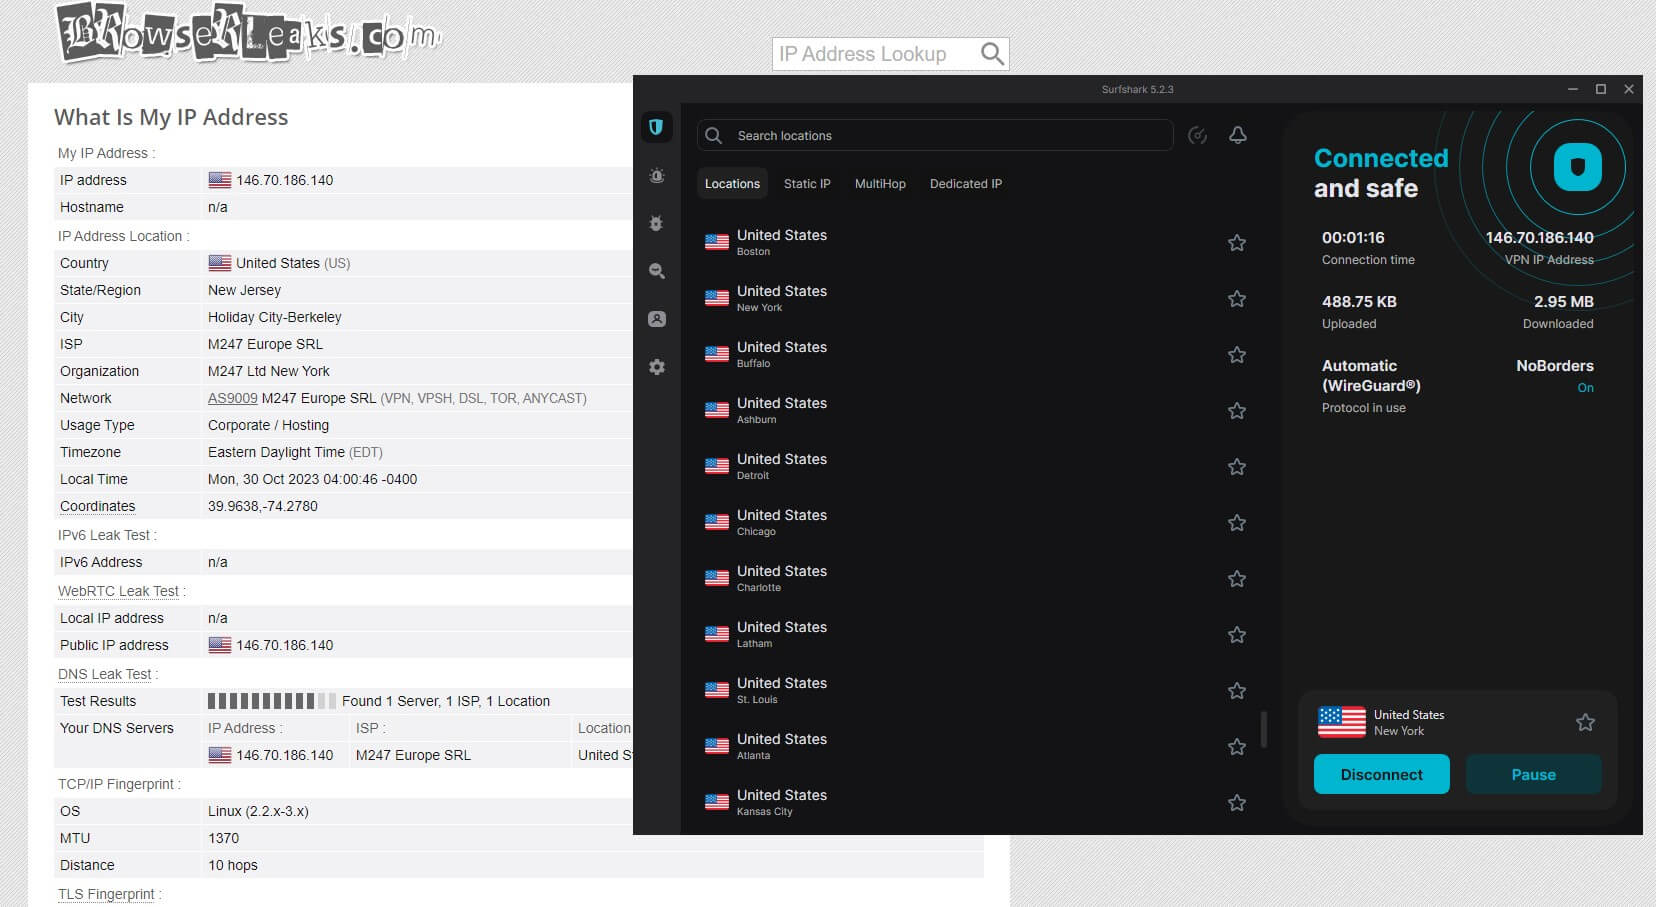The image size is (1656, 907).
Task: Switch to the Dedicated IP tab
Action: pyautogui.click(x=966, y=184)
